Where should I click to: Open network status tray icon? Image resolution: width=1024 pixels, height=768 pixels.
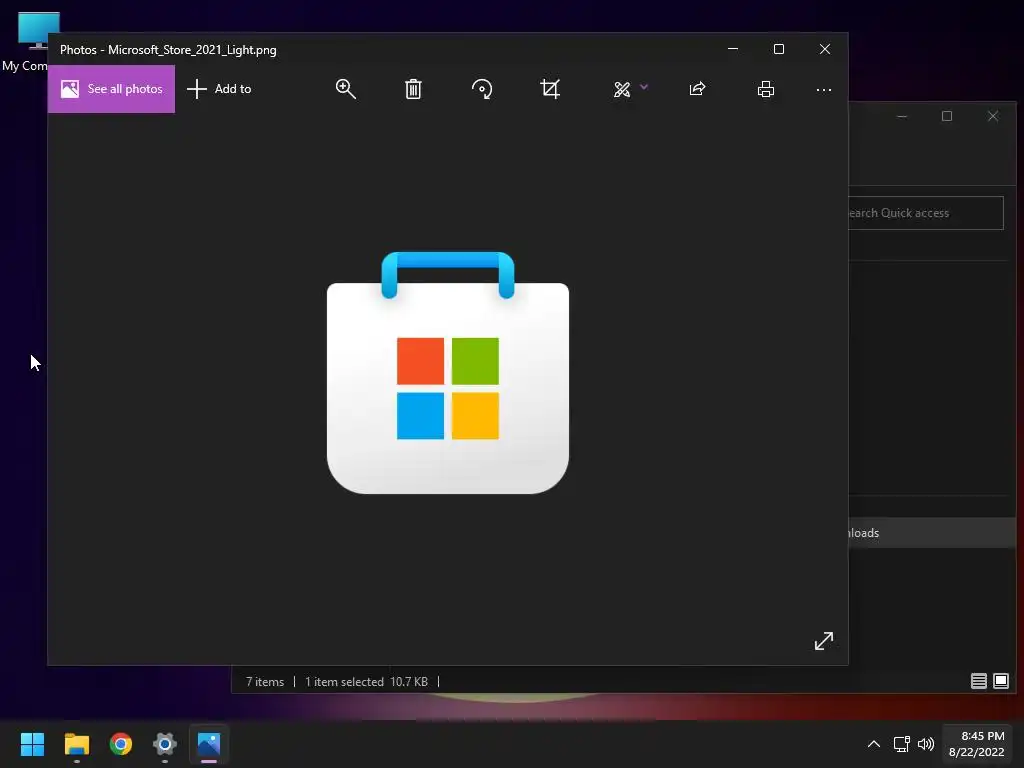(902, 744)
